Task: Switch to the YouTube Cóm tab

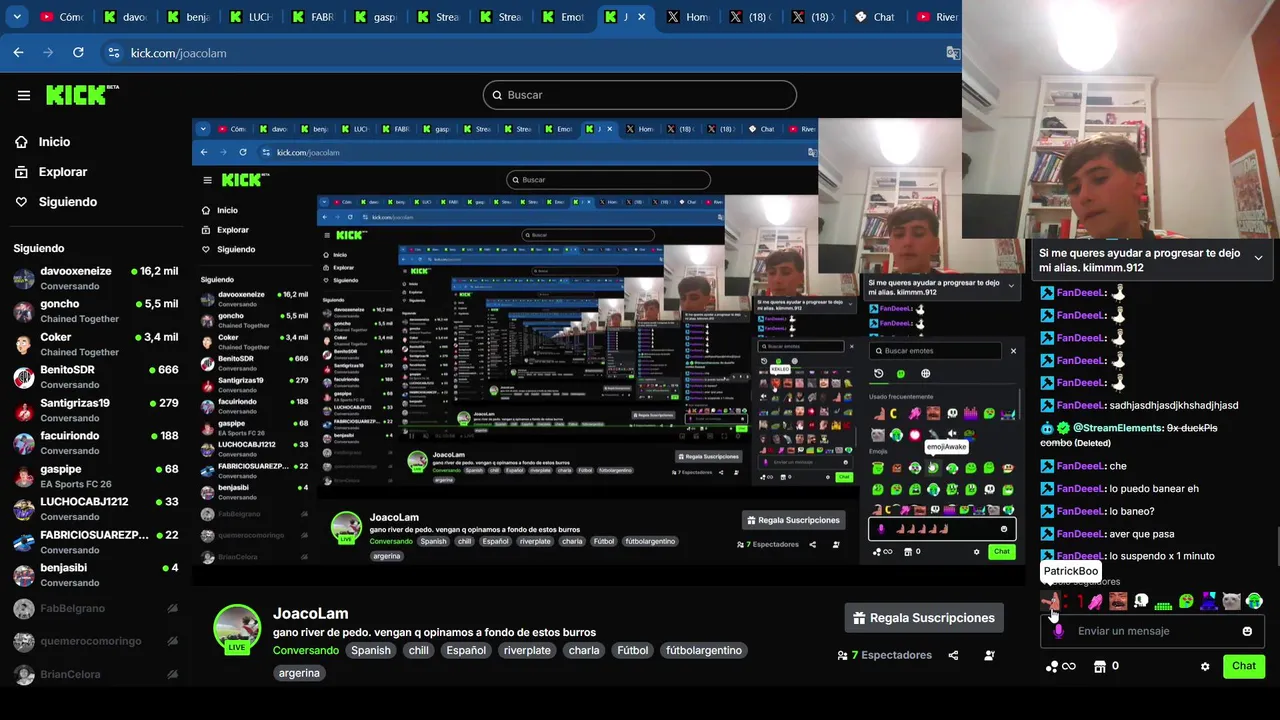Action: tap(62, 17)
